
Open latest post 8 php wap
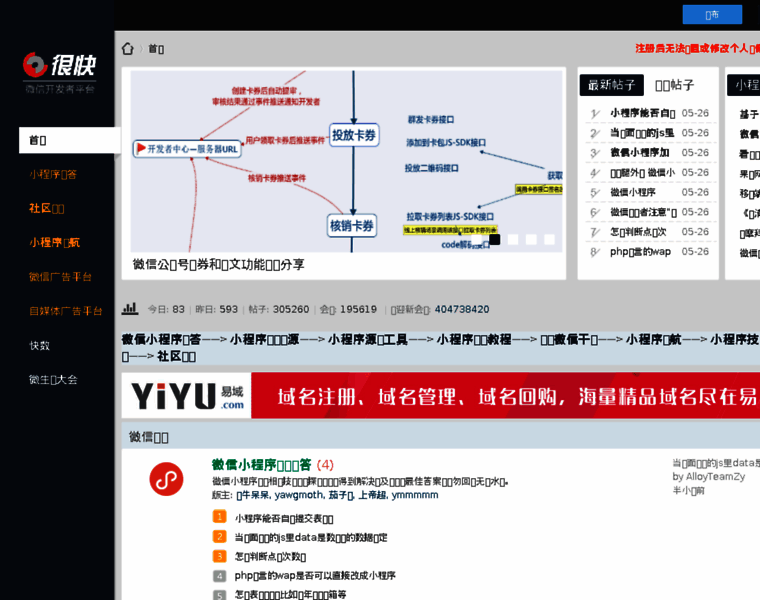tap(640, 252)
